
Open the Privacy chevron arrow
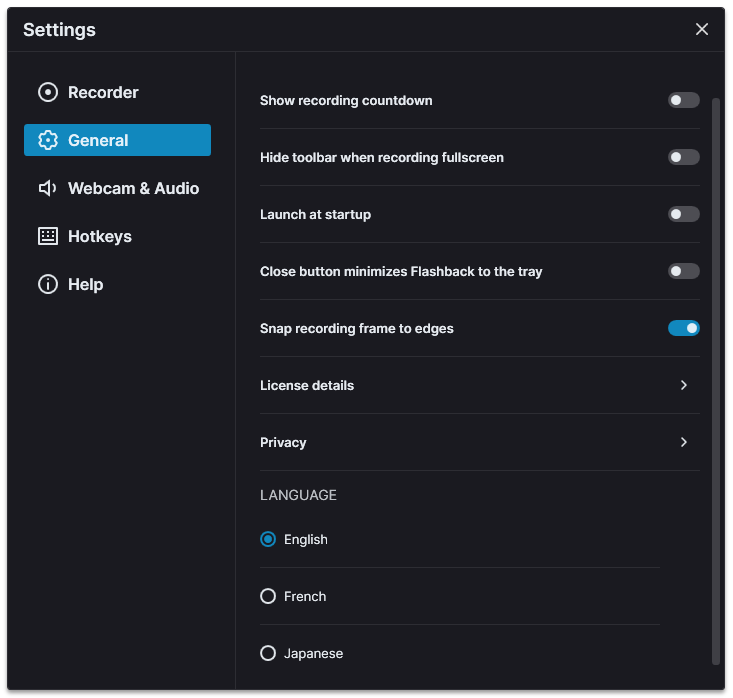683,442
